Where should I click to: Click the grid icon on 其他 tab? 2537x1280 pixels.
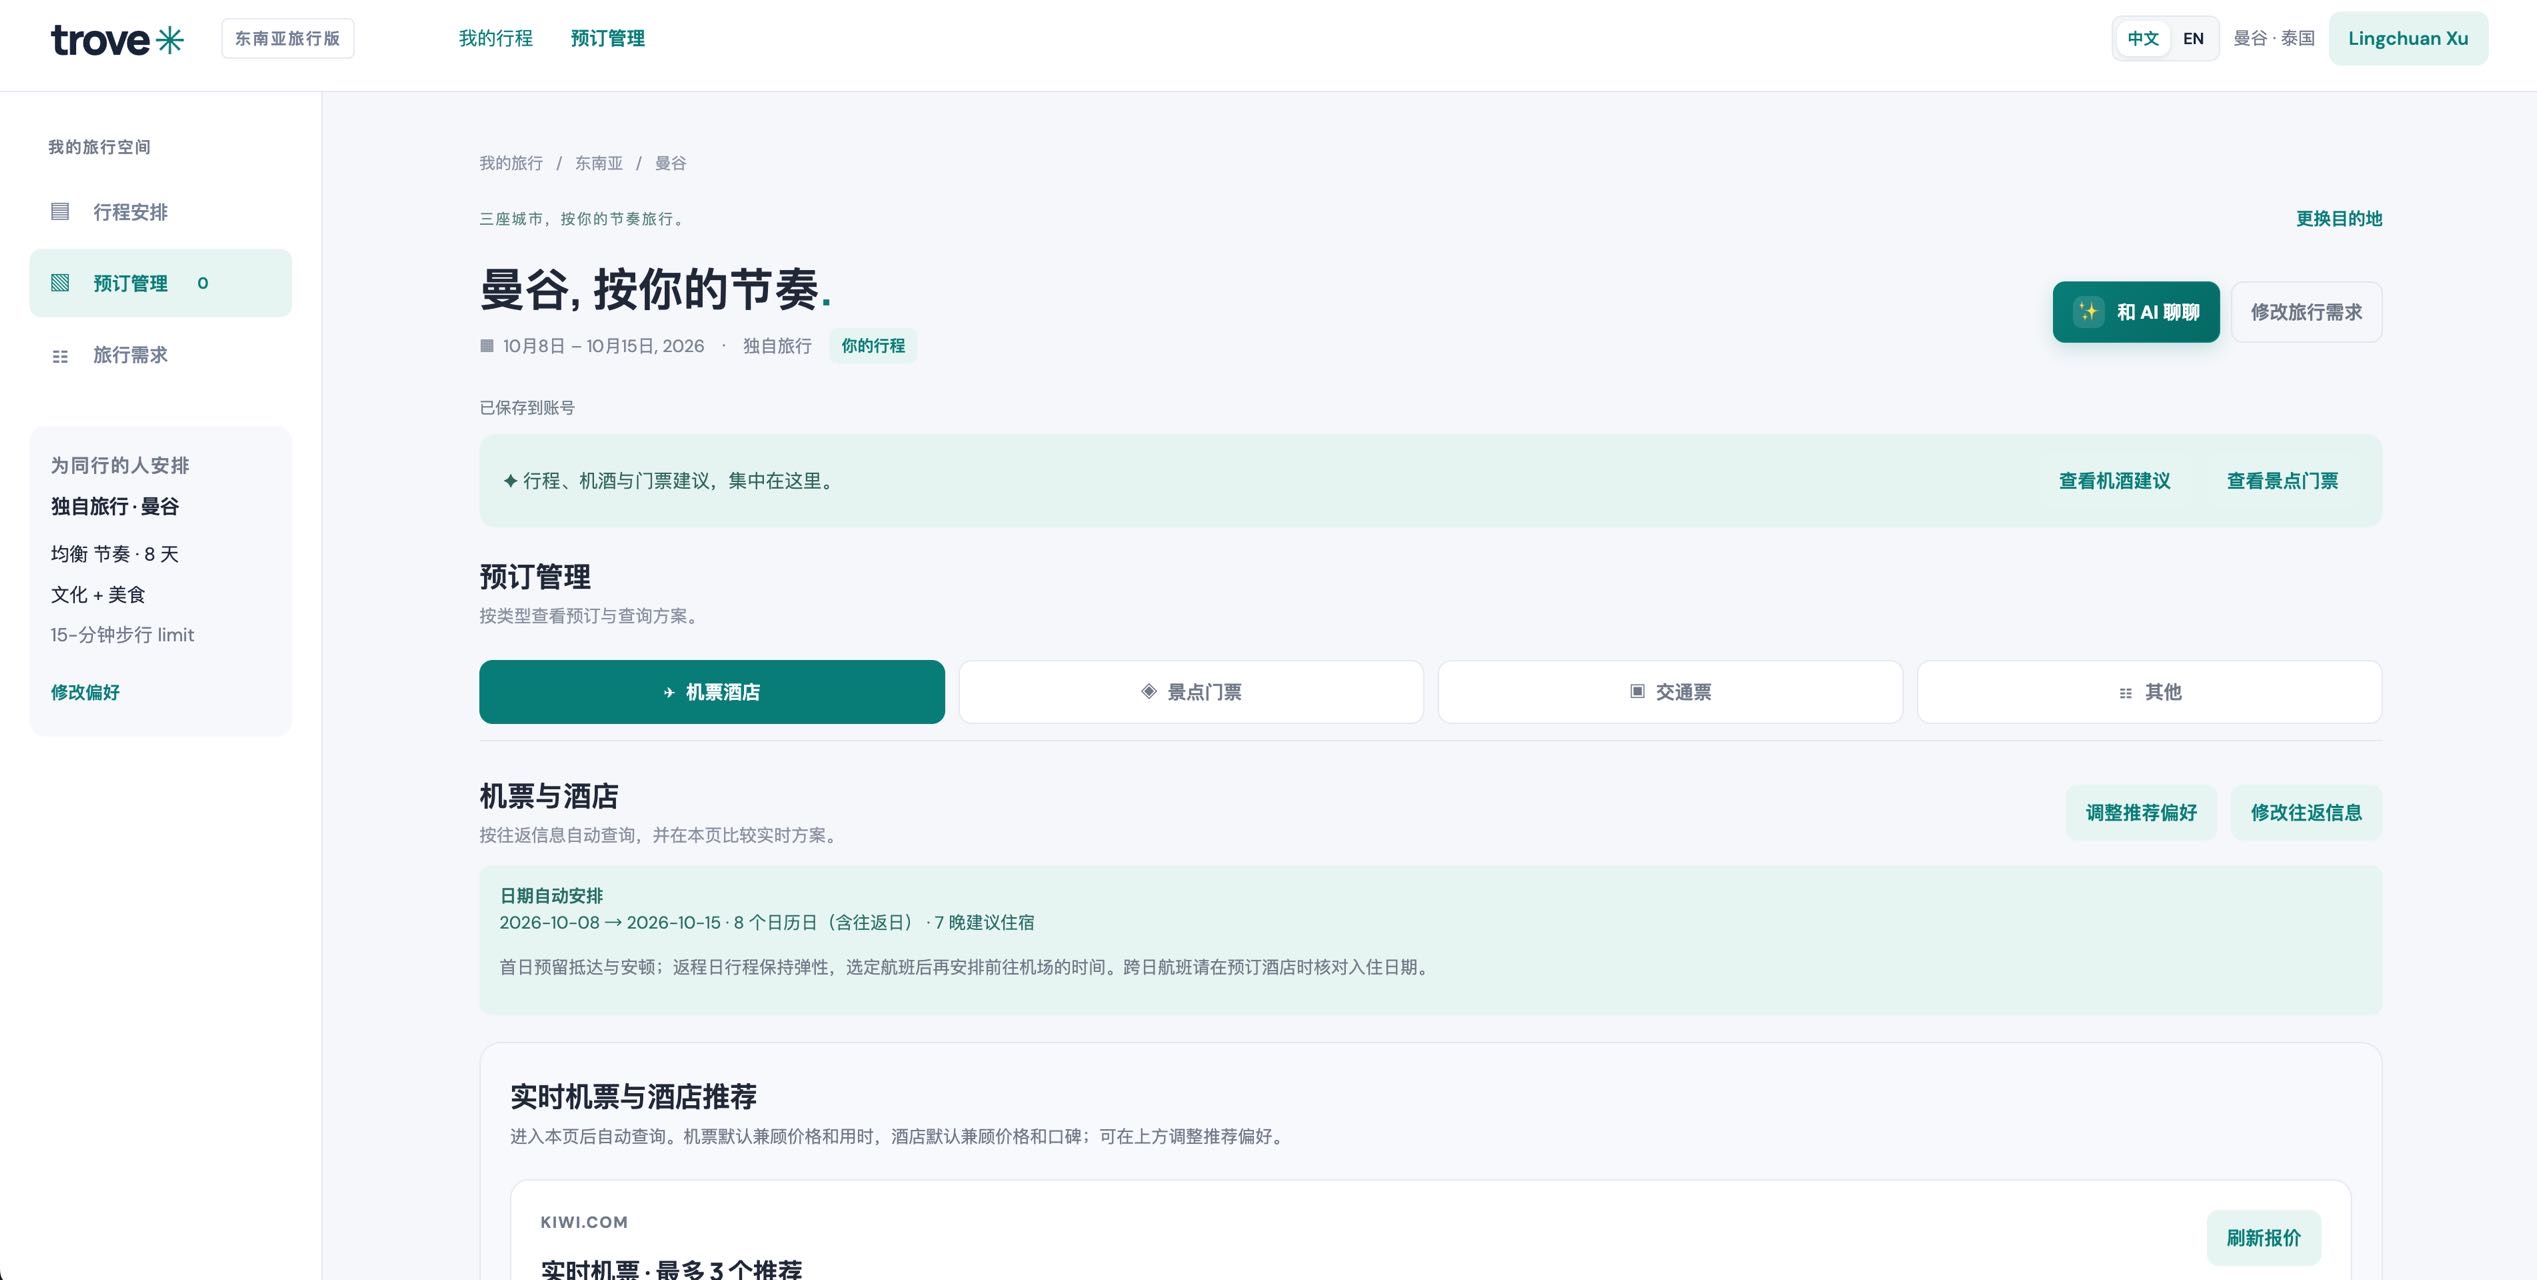point(2126,693)
